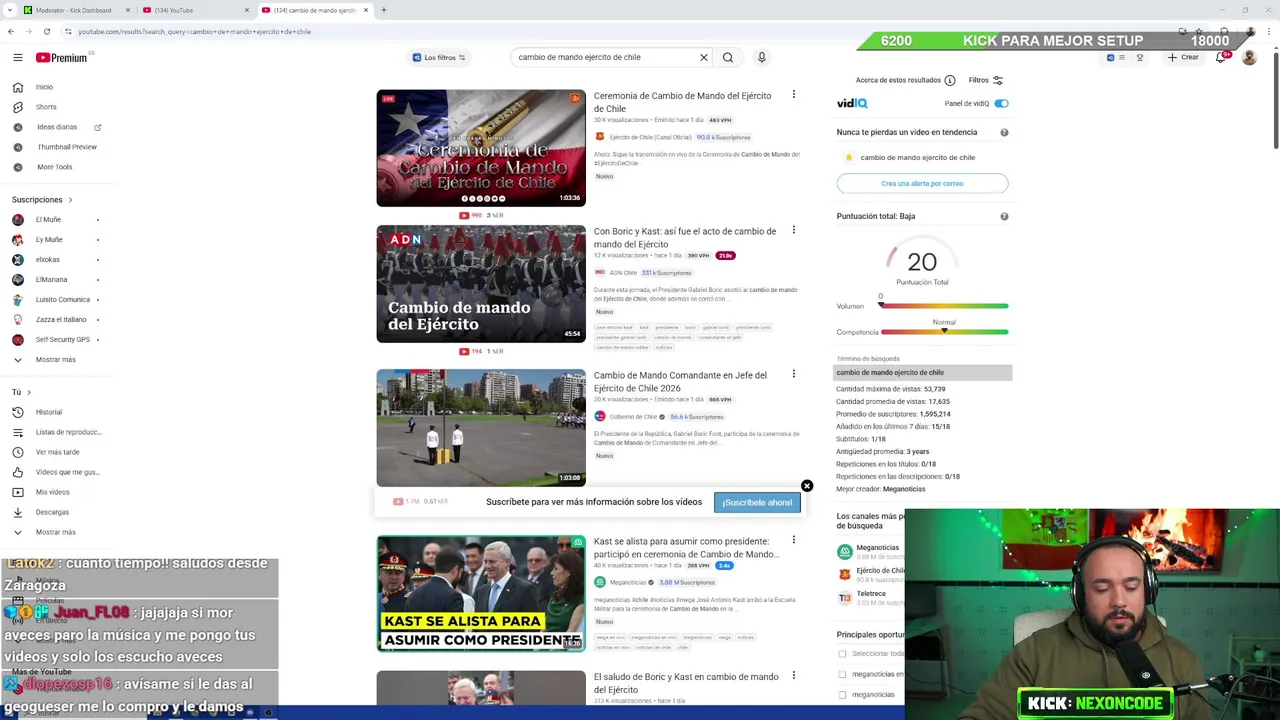Activate voice search microphone
The image size is (1280, 720).
[761, 57]
